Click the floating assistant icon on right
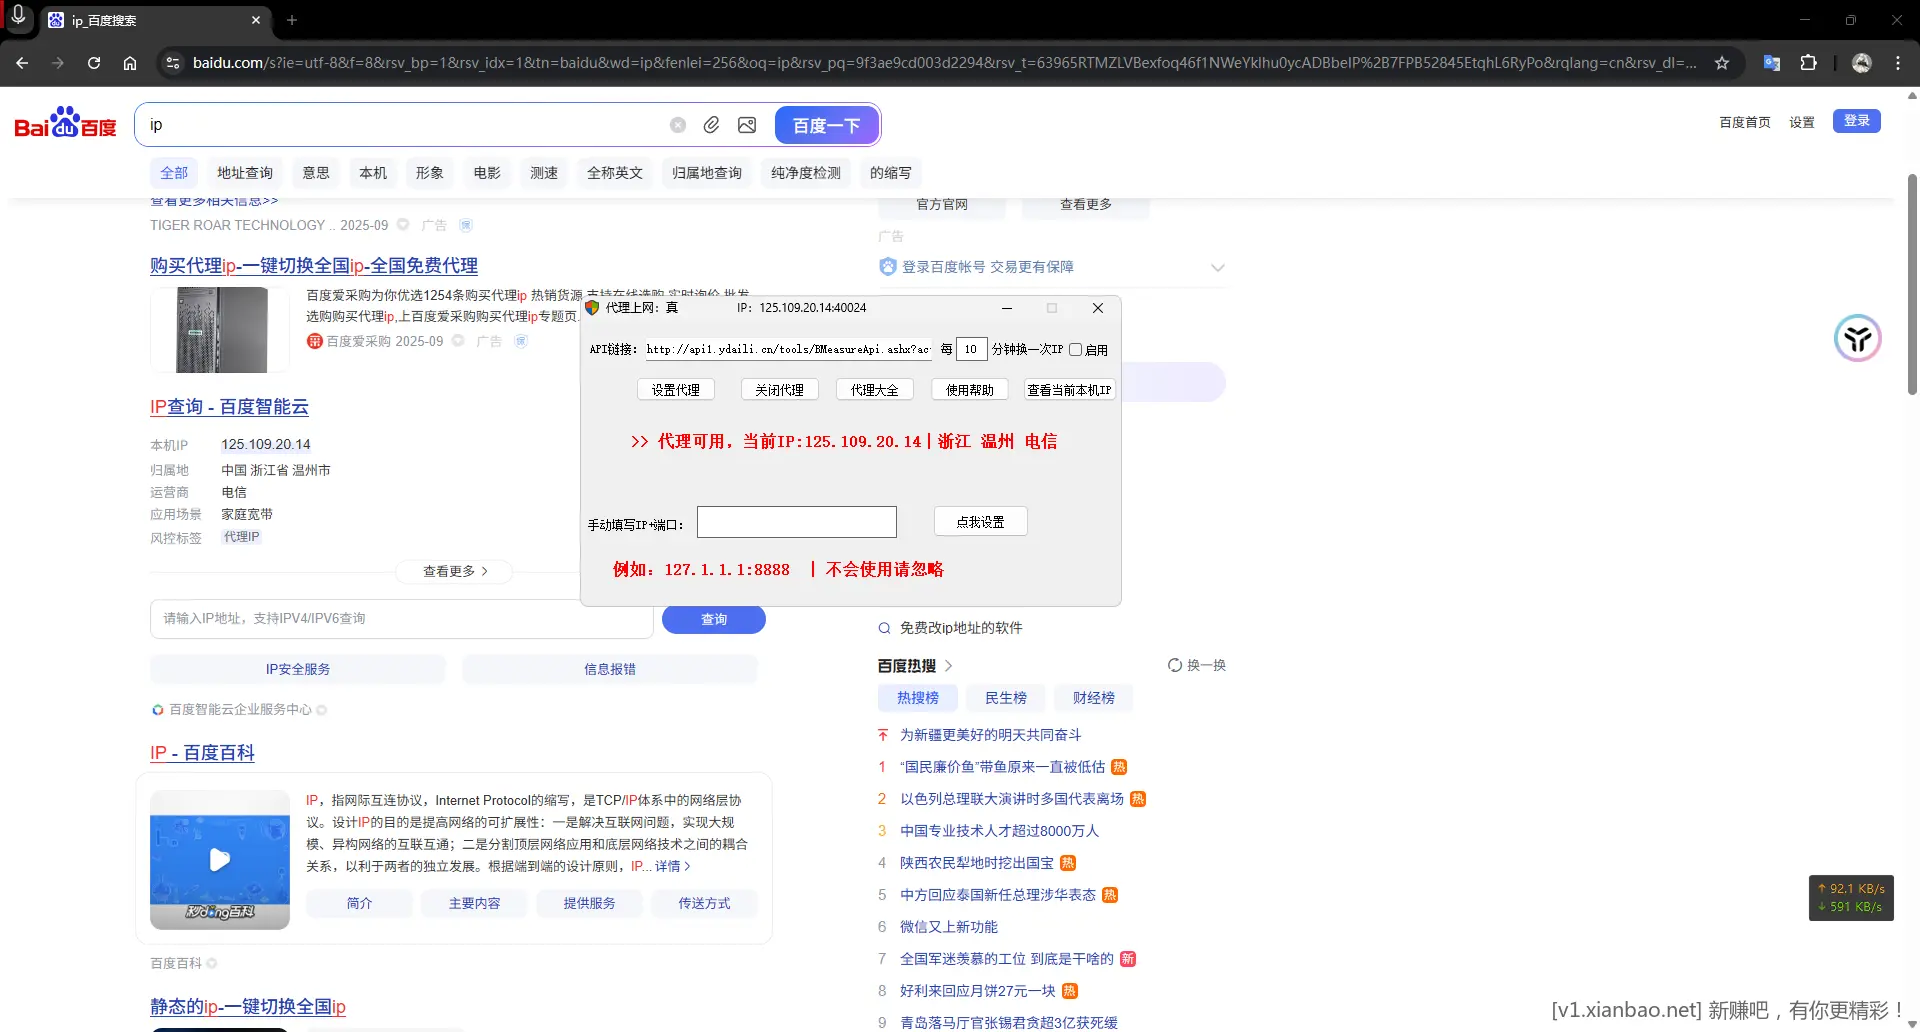Image resolution: width=1920 pixels, height=1032 pixels. pos(1858,339)
